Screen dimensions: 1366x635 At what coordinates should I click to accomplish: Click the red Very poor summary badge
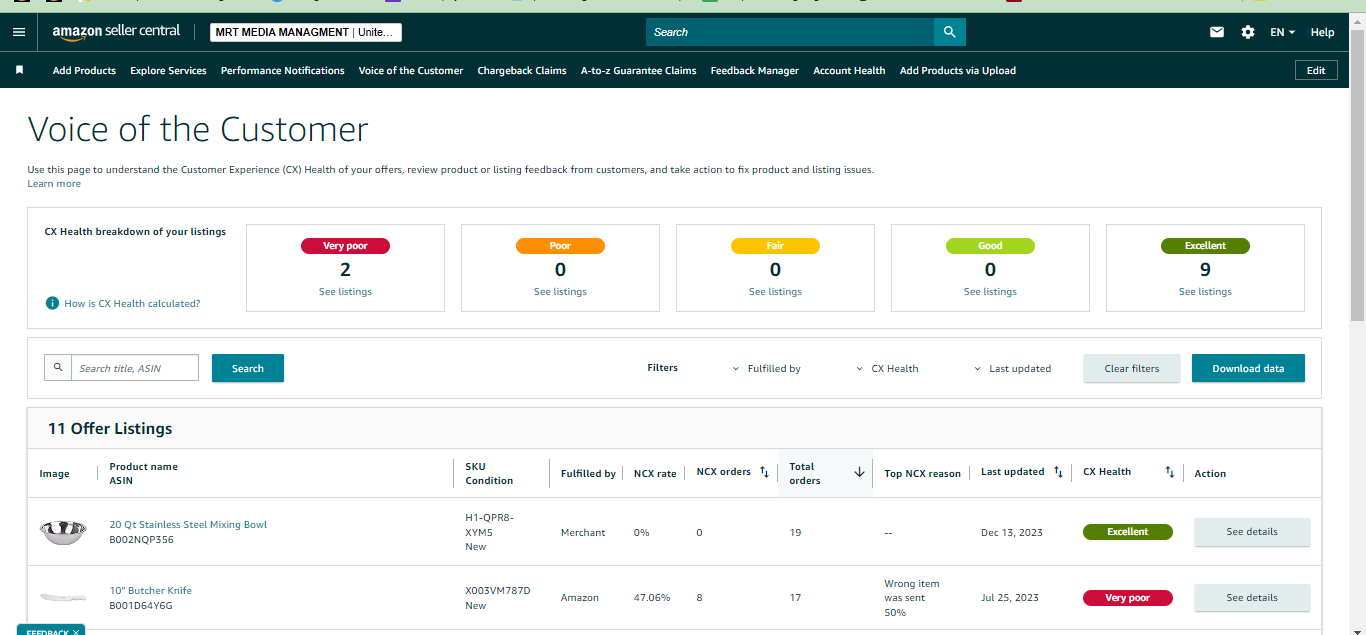[345, 246]
